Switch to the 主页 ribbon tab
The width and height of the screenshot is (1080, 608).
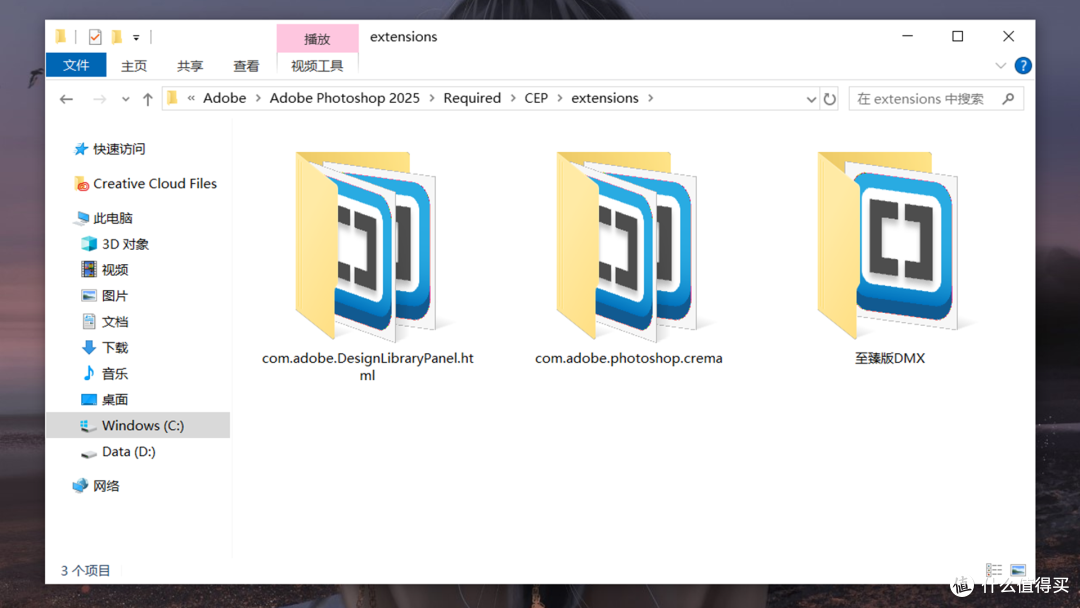(x=134, y=65)
